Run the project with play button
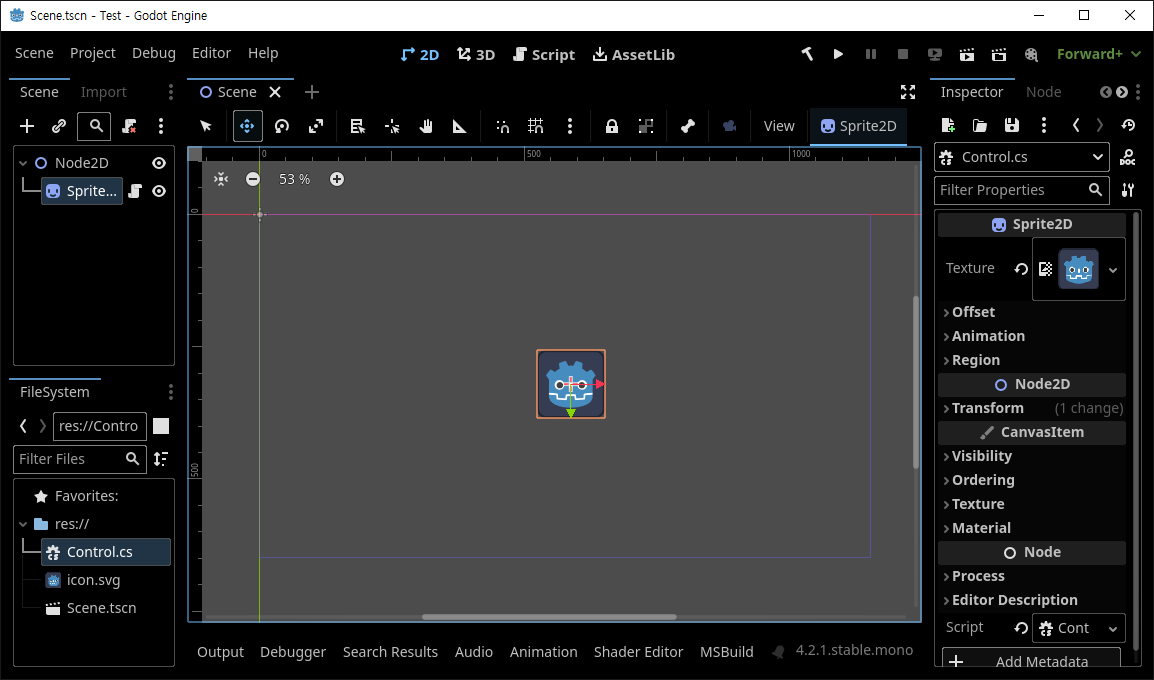This screenshot has width=1154, height=680. [838, 54]
